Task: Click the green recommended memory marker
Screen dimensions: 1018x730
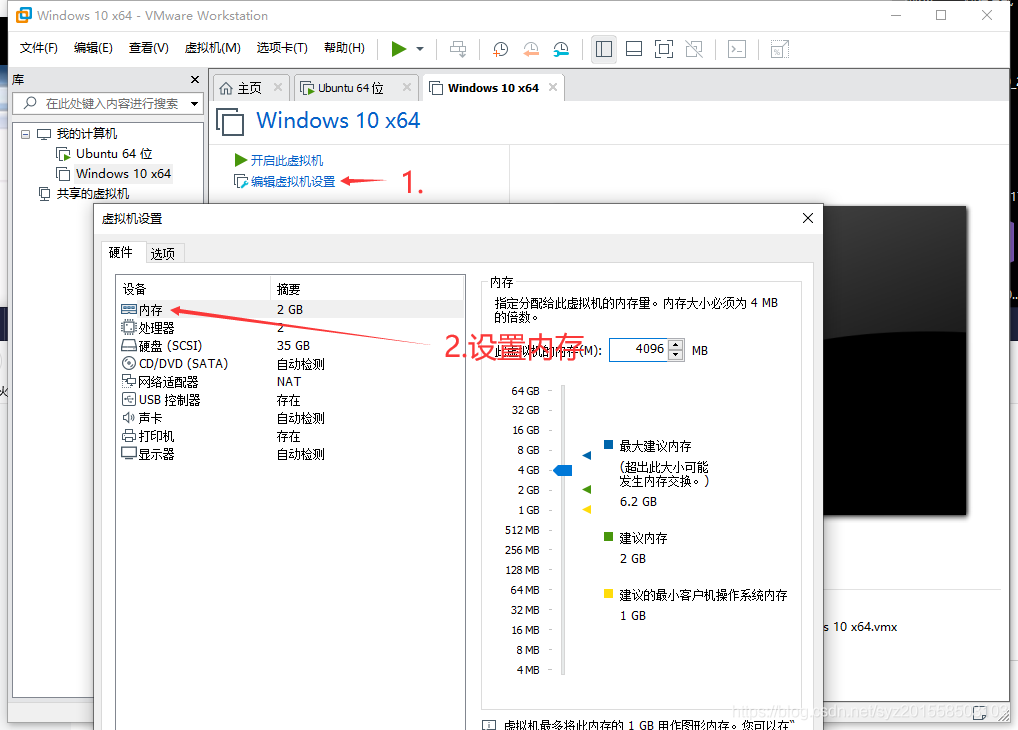Action: [x=587, y=489]
